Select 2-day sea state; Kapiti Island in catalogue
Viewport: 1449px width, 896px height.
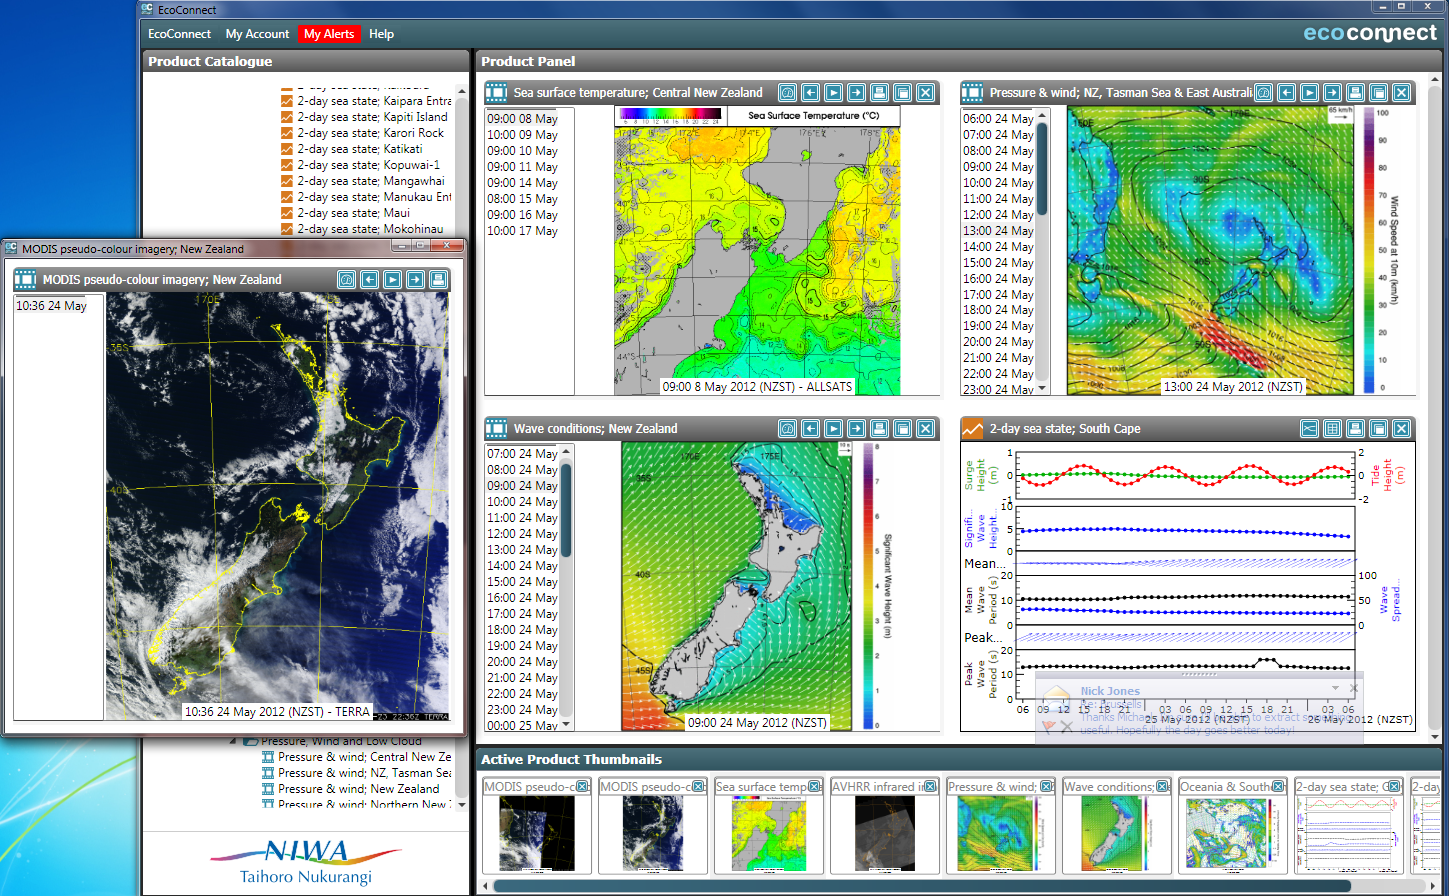pos(372,117)
